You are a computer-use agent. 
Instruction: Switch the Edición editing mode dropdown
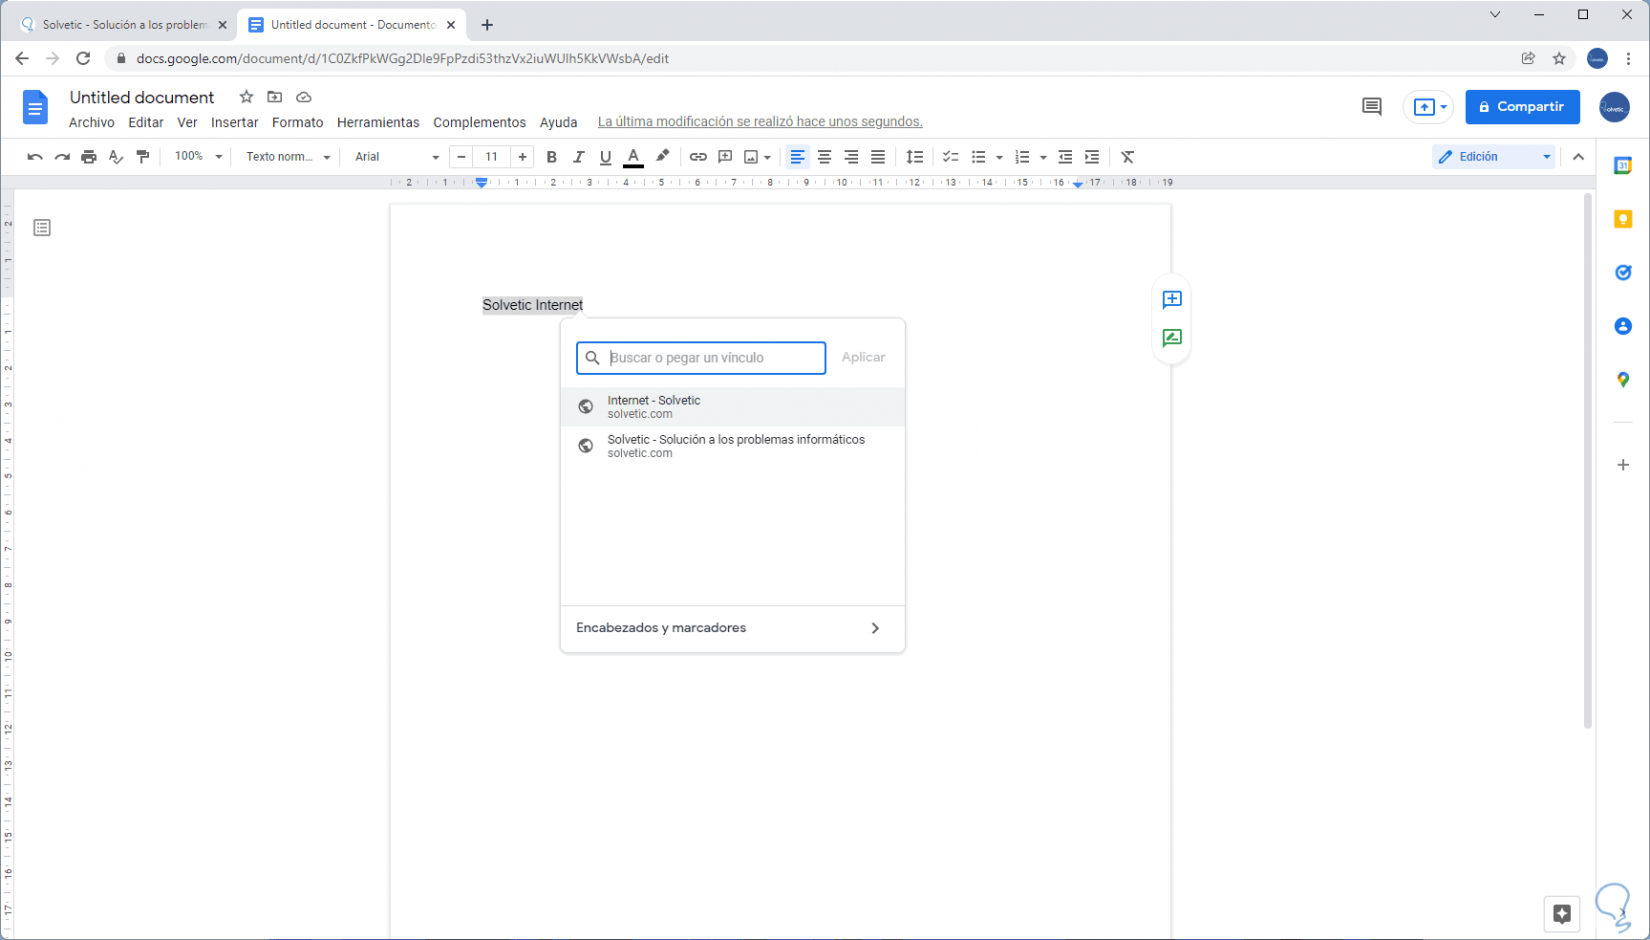click(x=1494, y=157)
